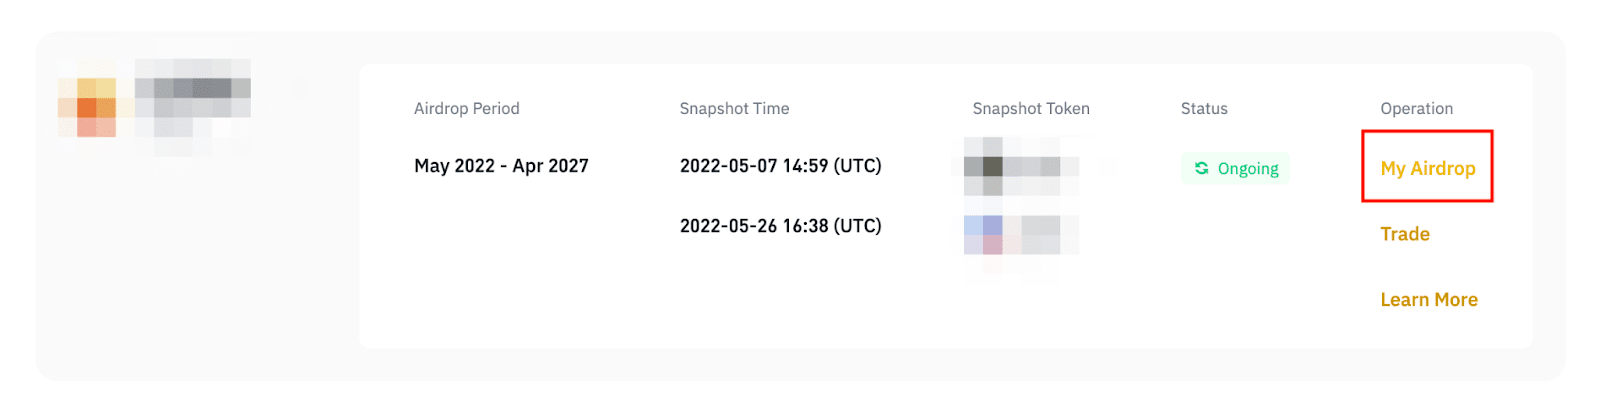Click the 2022-05-07 14:59 (UTC) snapshot time
The image size is (1600, 411).
[780, 166]
